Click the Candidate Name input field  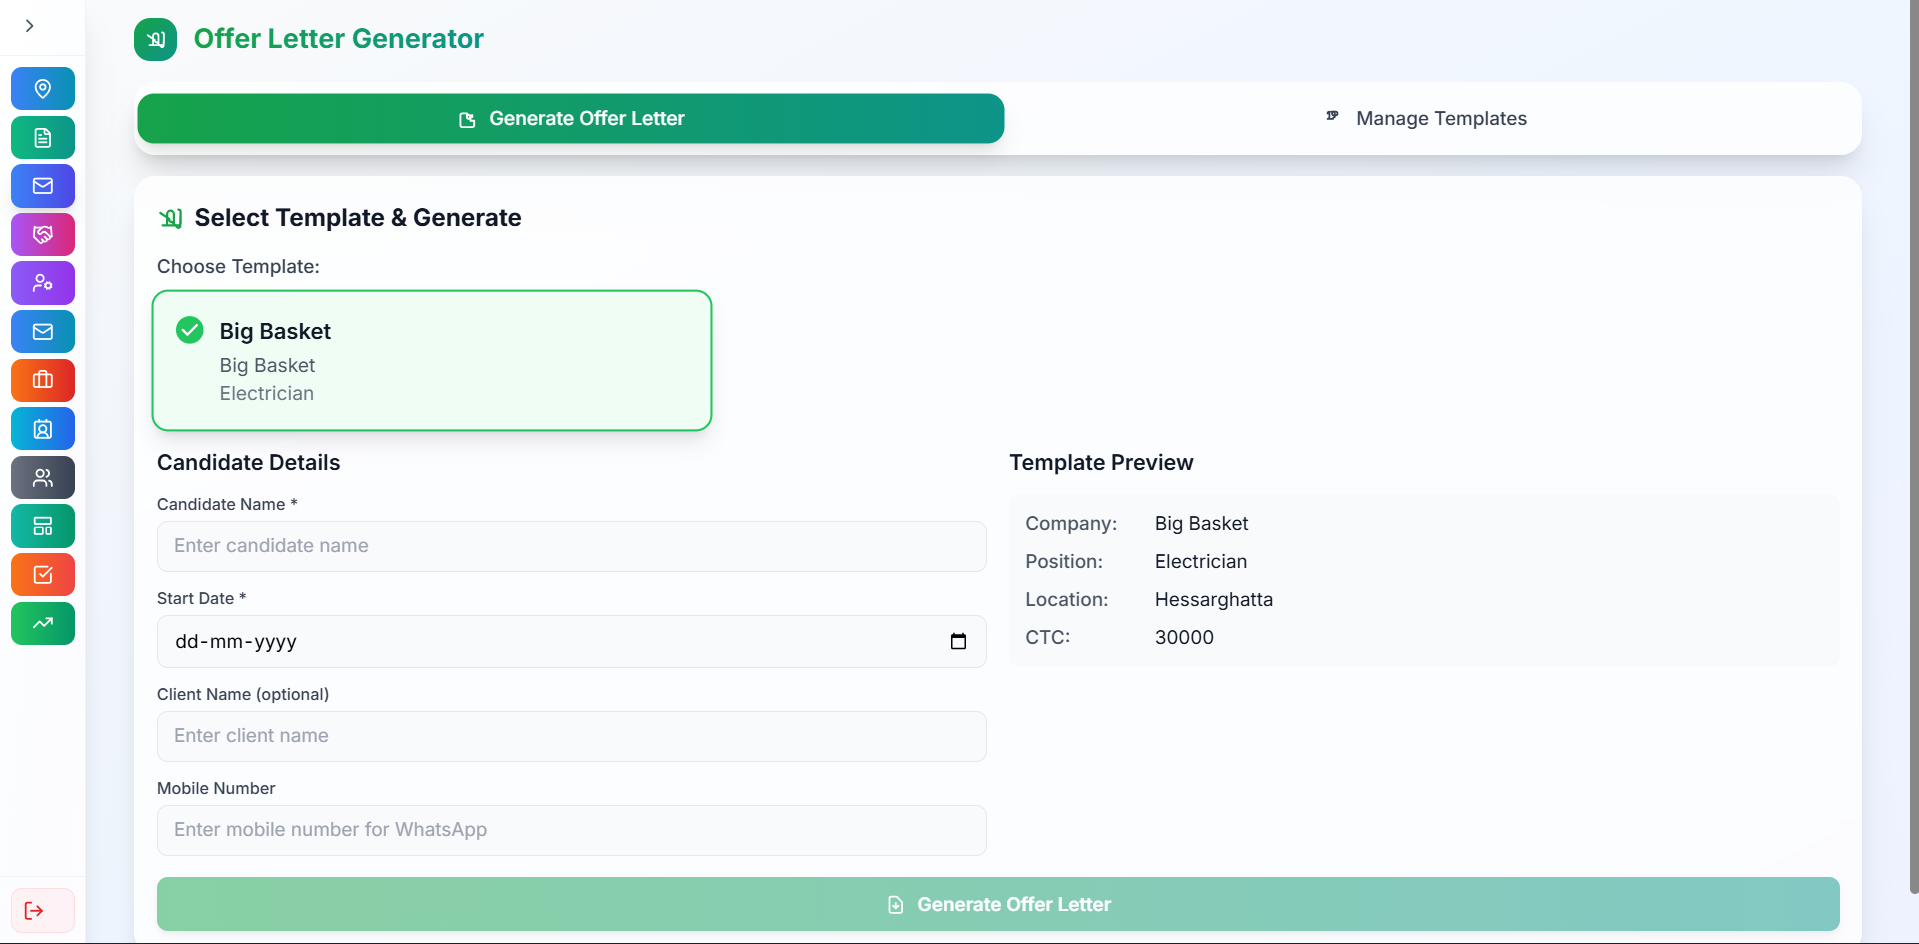click(571, 546)
